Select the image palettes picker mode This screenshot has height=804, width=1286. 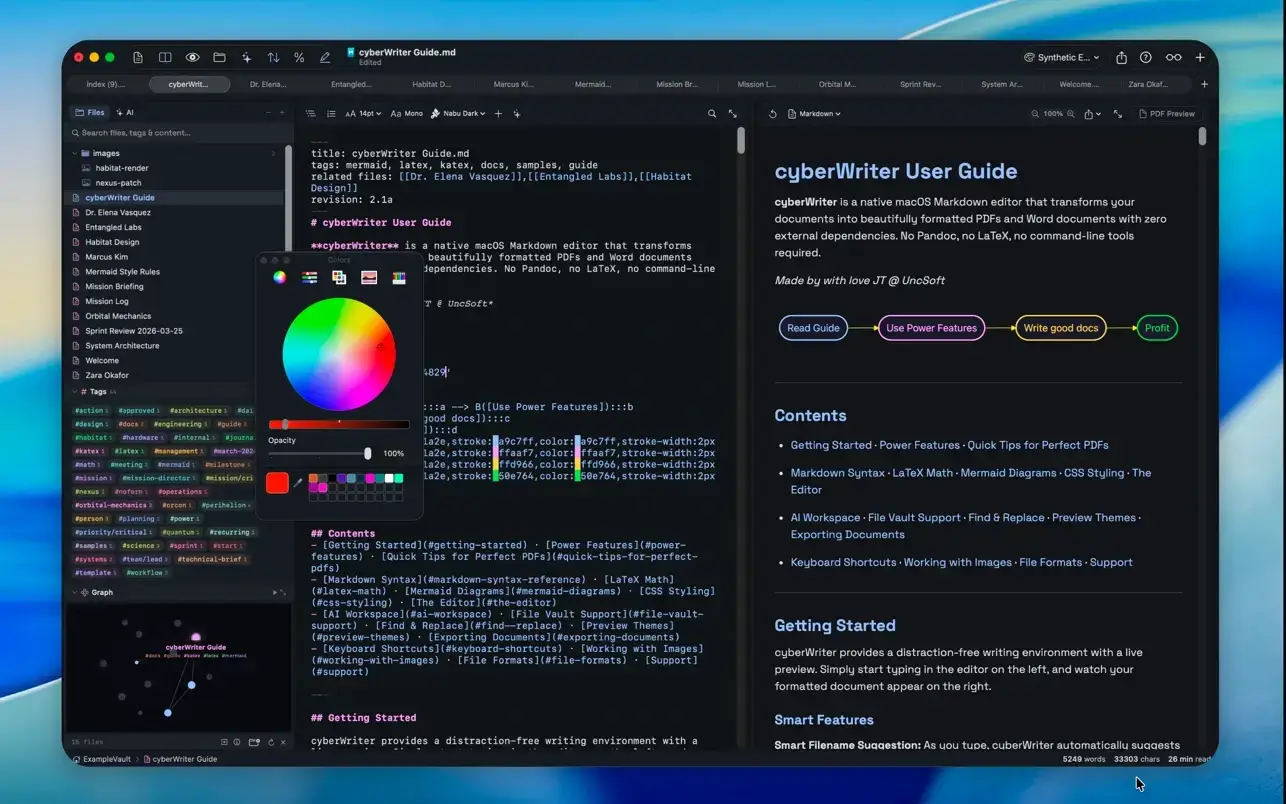point(369,278)
